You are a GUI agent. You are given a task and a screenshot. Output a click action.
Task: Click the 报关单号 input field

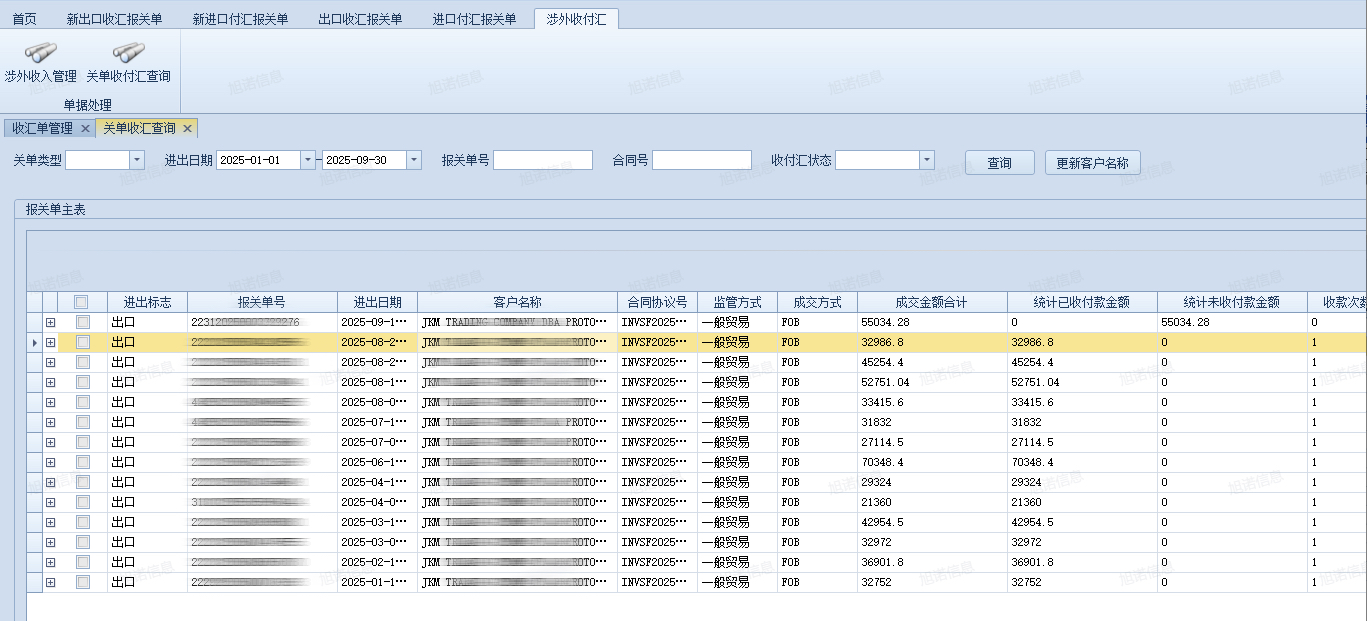click(542, 160)
